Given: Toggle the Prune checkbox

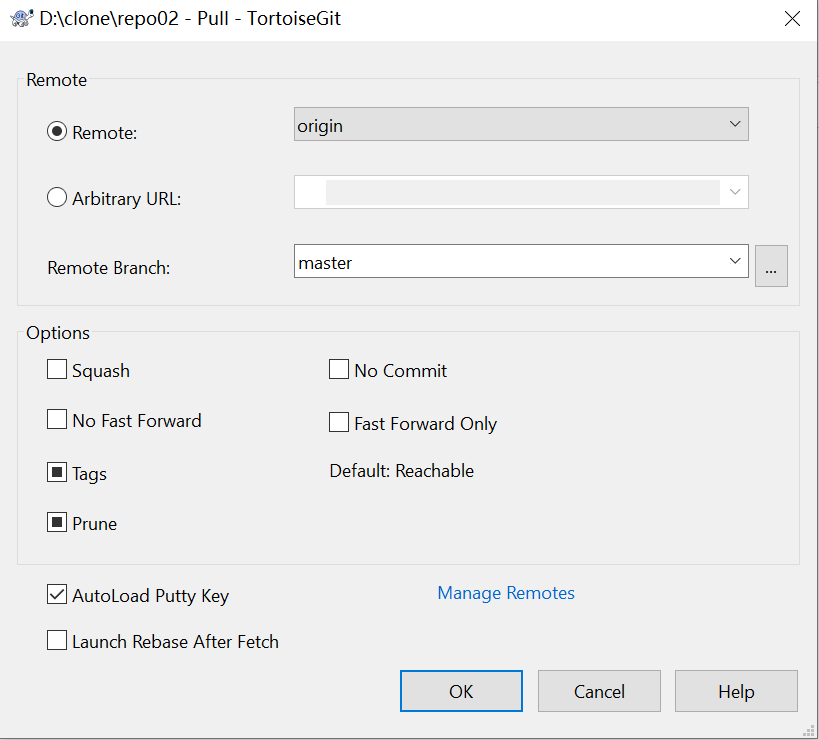Looking at the screenshot, I should click(x=57, y=522).
